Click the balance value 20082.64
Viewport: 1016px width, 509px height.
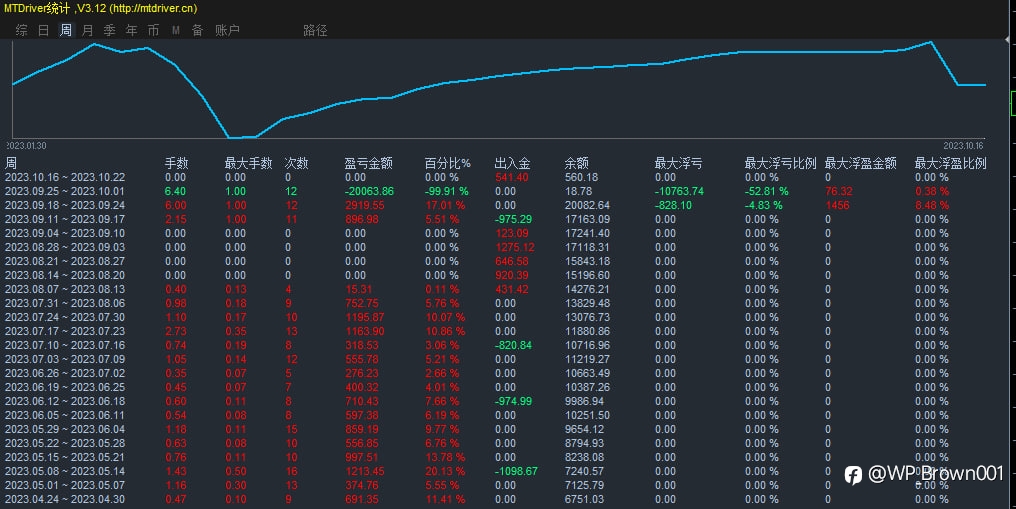[x=587, y=205]
